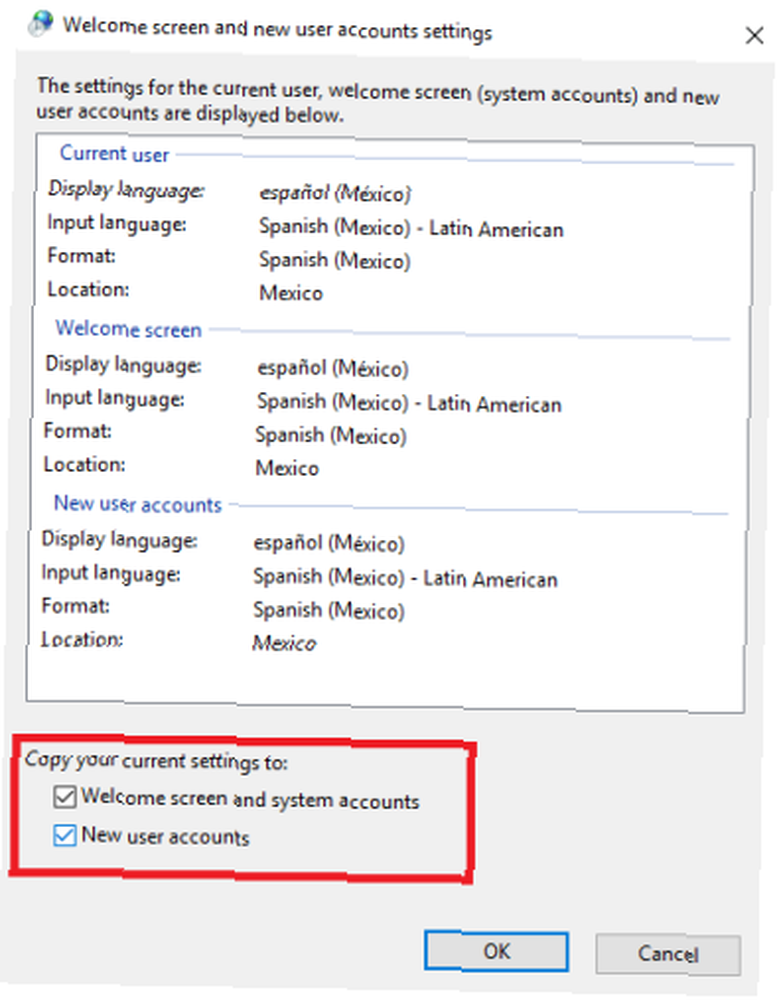Screen dimensions: 777x1000
Task: Close the Welcome screen settings dialog
Action: (x=755, y=35)
